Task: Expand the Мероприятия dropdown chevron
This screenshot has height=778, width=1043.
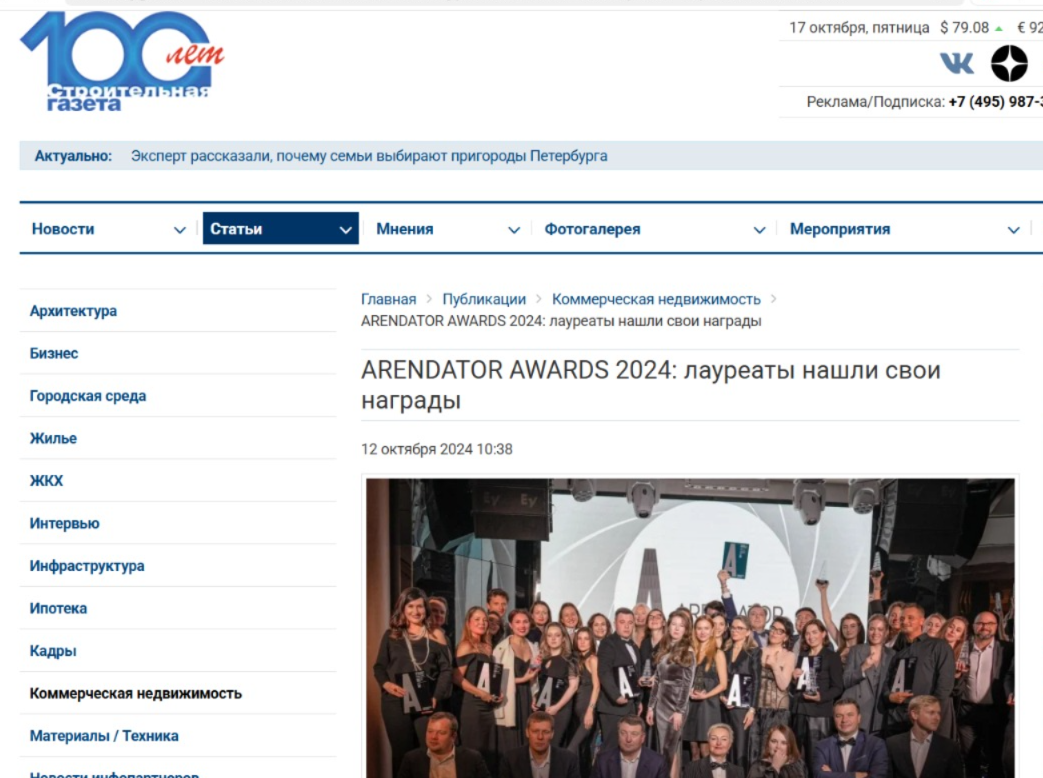Action: point(1013,230)
